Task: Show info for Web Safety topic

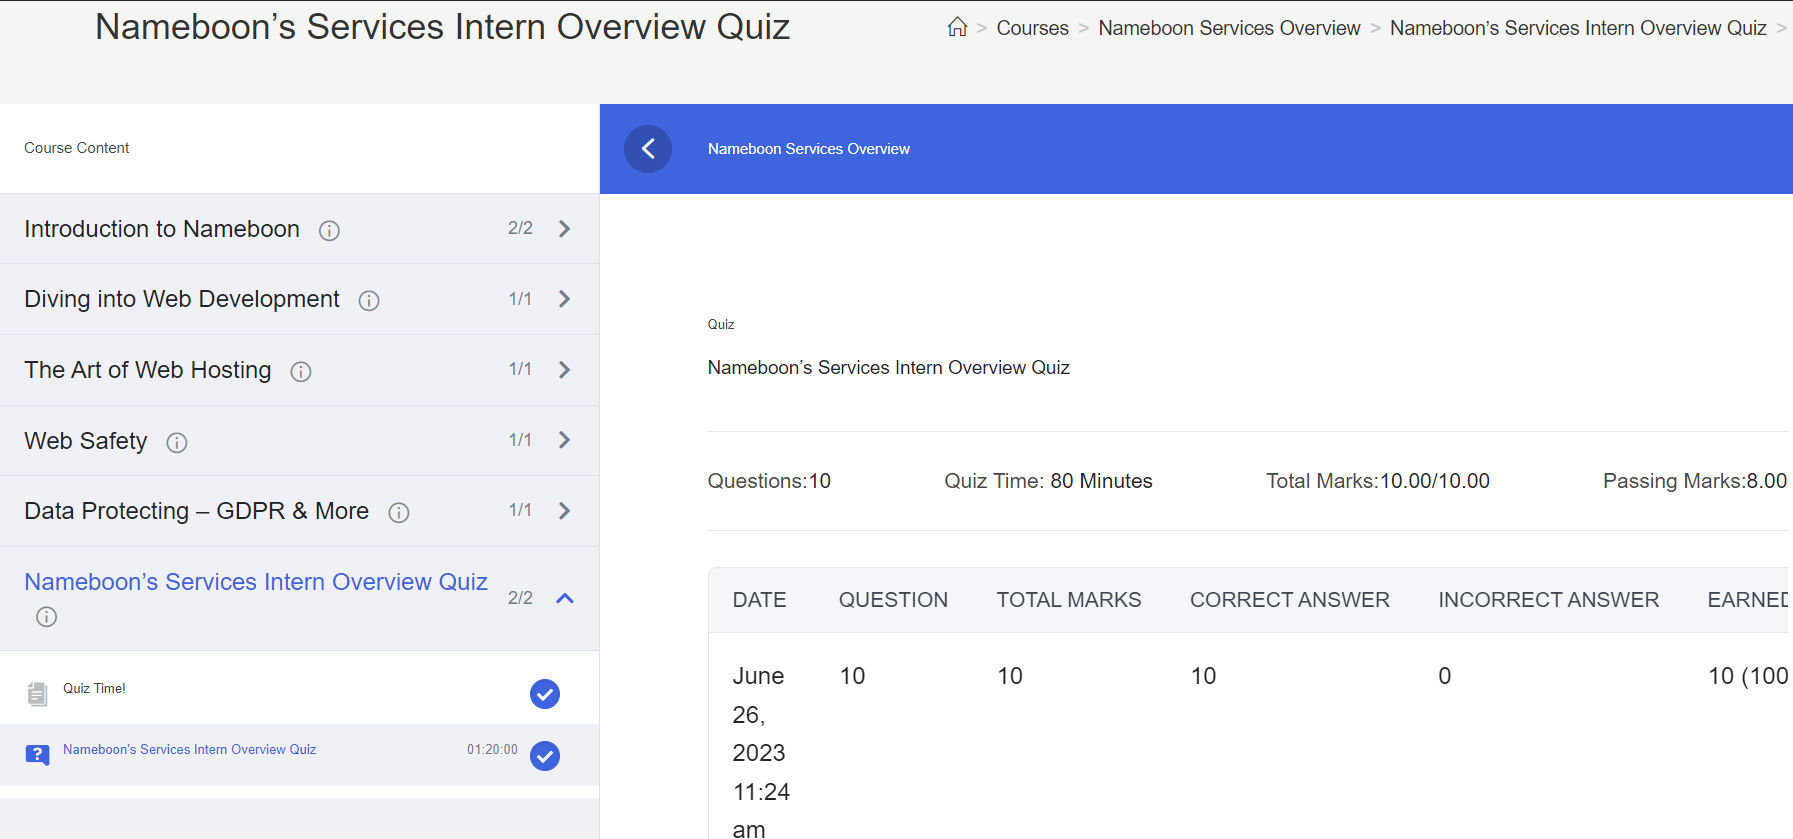Action: (x=177, y=443)
